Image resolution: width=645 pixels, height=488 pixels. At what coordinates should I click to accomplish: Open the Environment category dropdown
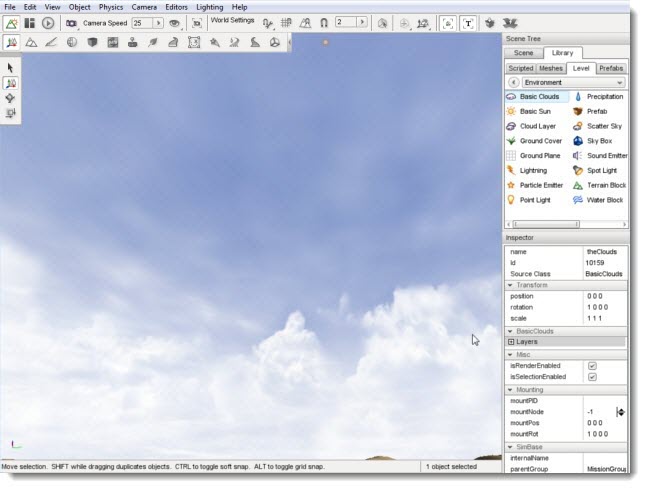click(x=573, y=82)
